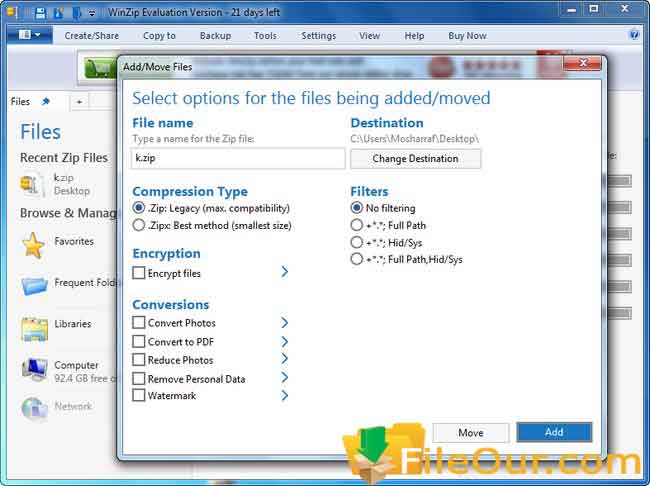Image resolution: width=650 pixels, height=486 pixels.
Task: Open the Tools ribbon tab
Action: click(x=265, y=36)
